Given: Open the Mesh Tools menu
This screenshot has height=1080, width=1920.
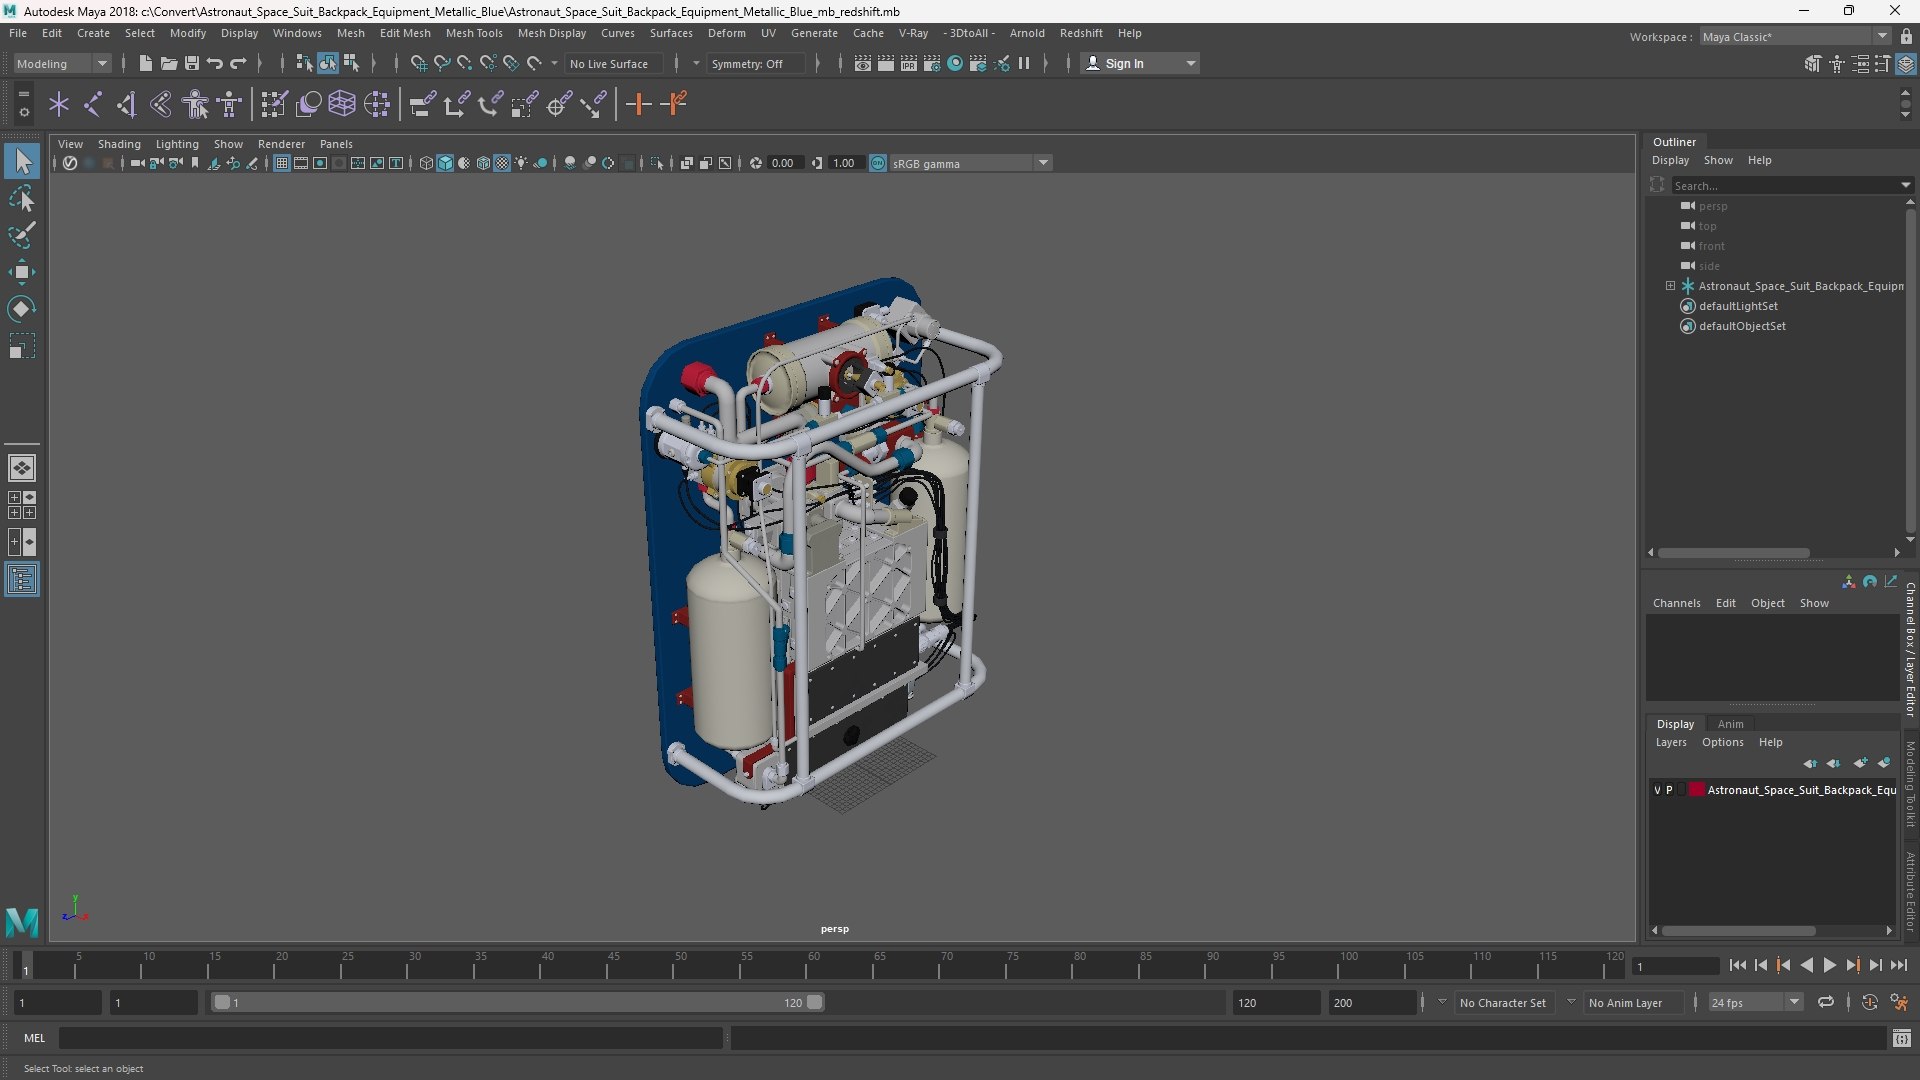Looking at the screenshot, I should click(x=474, y=33).
